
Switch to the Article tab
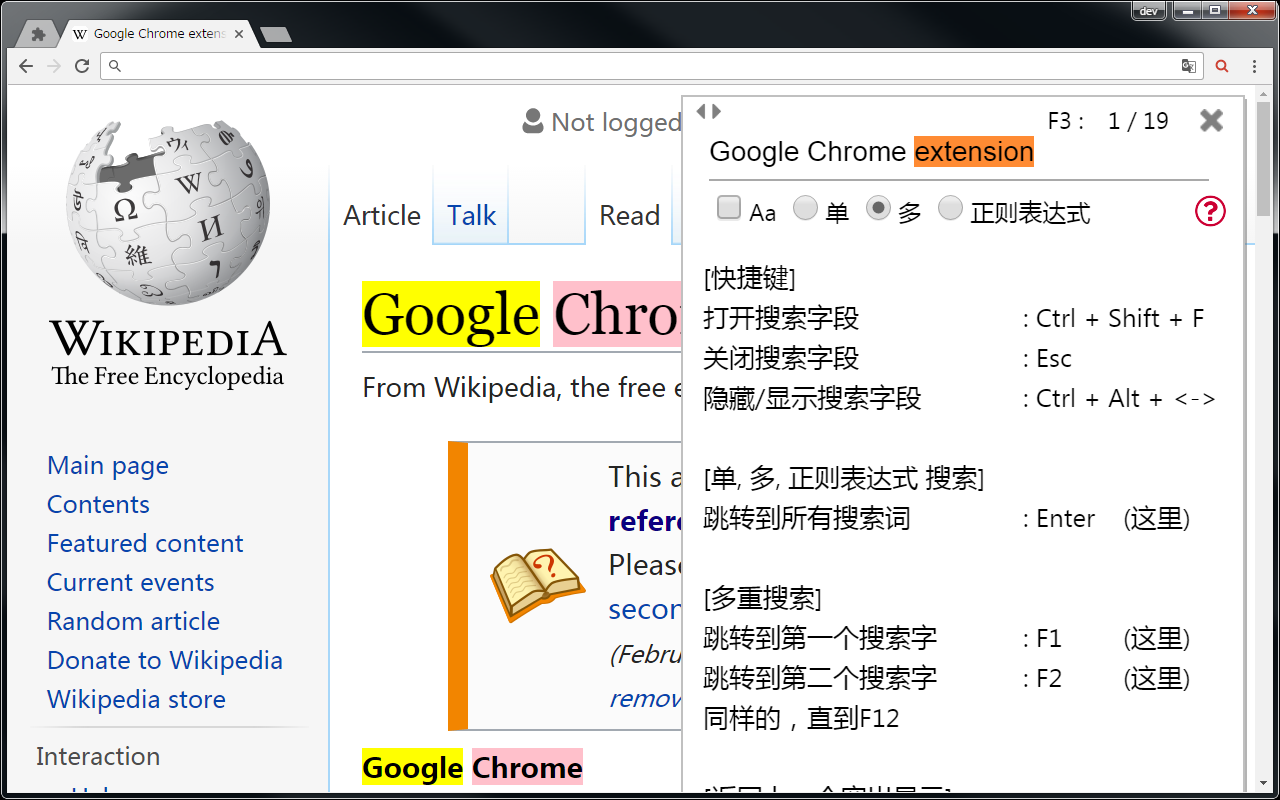coord(382,215)
